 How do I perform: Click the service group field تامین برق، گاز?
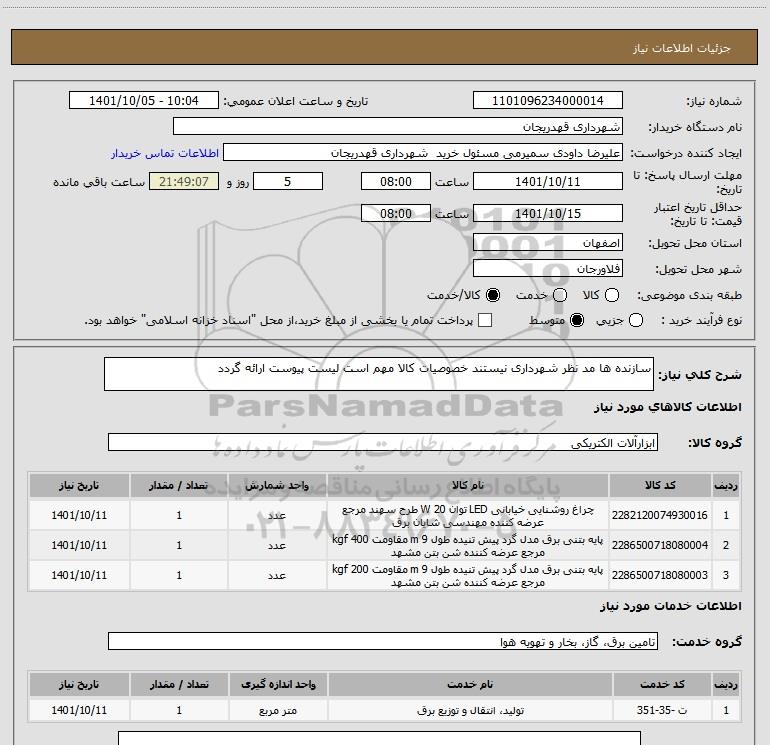[383, 641]
